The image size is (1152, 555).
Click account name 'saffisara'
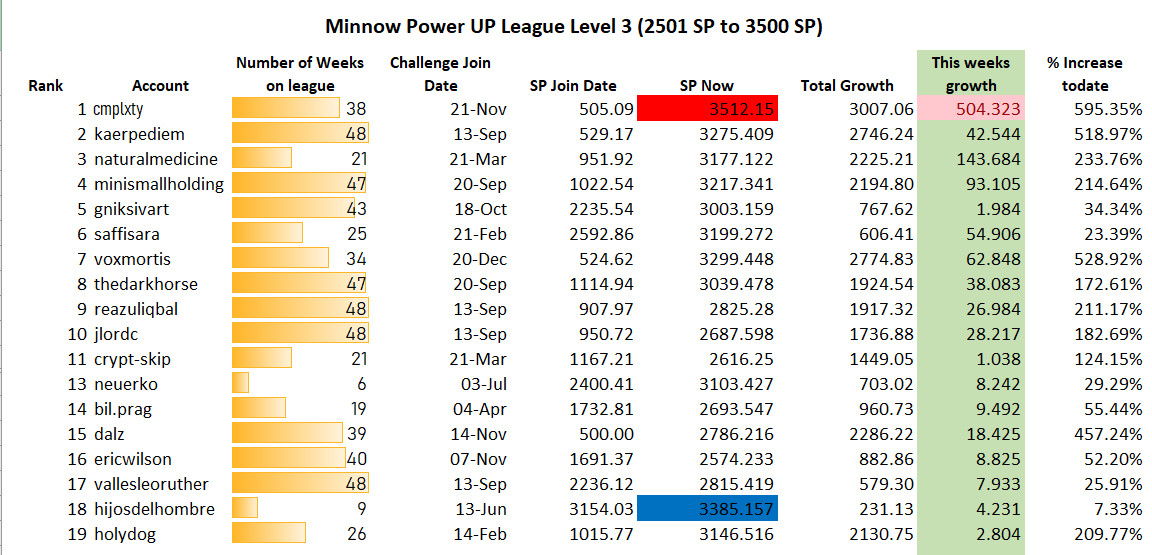127,234
